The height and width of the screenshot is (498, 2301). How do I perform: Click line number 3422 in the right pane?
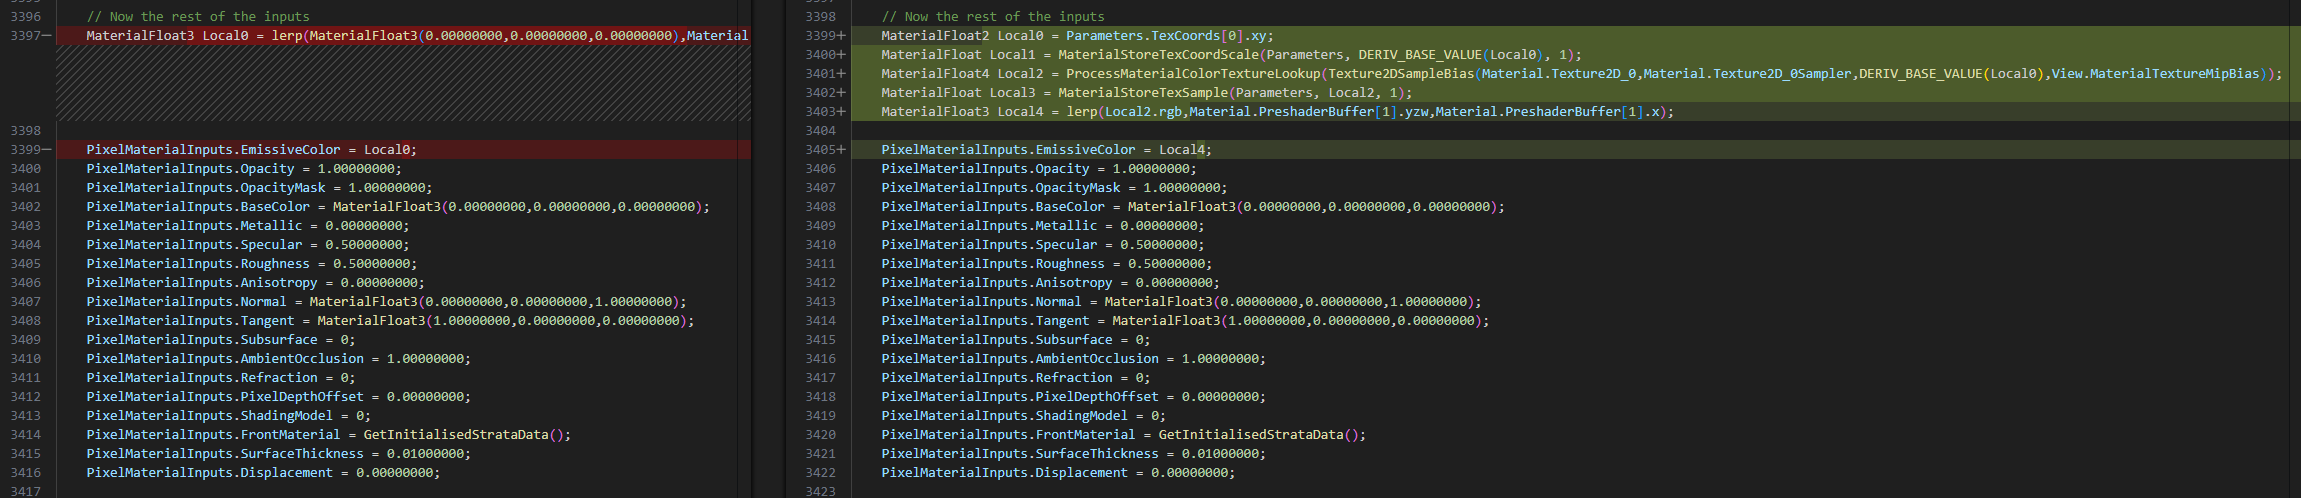click(x=820, y=473)
